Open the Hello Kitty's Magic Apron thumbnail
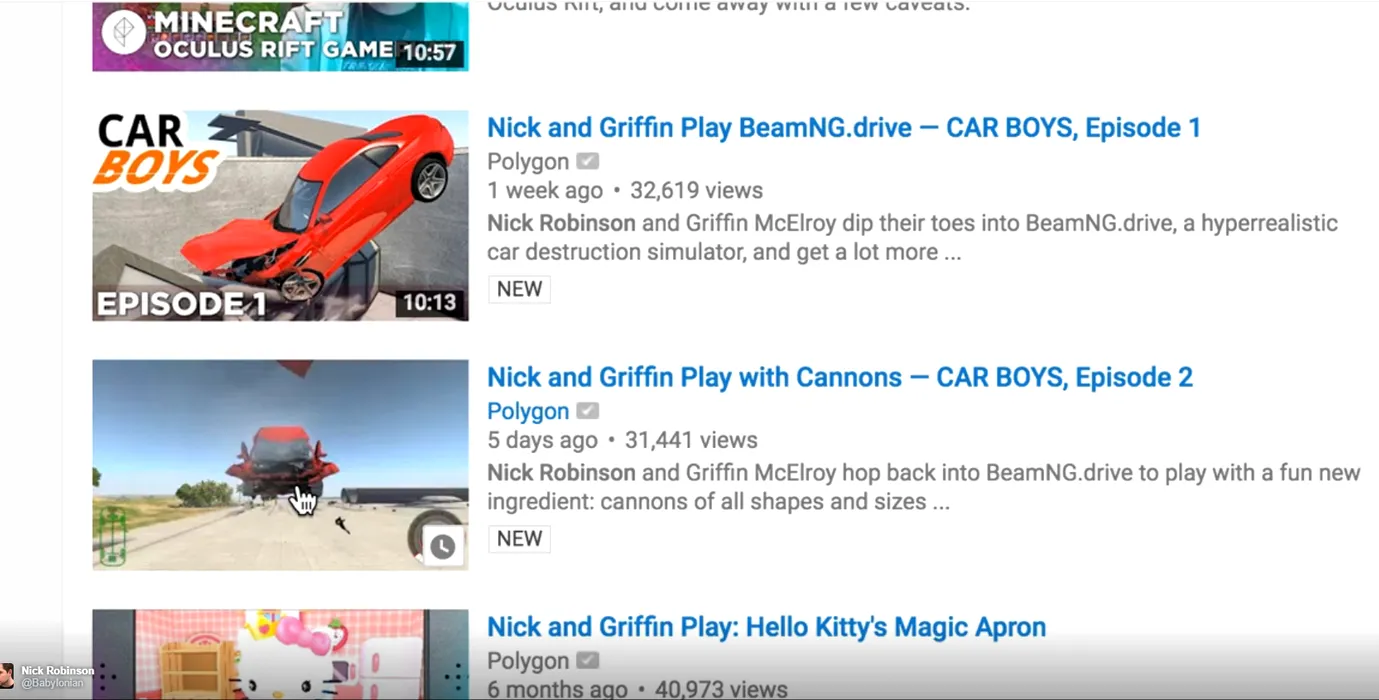Screen dimensions: 1379x700 point(280,655)
